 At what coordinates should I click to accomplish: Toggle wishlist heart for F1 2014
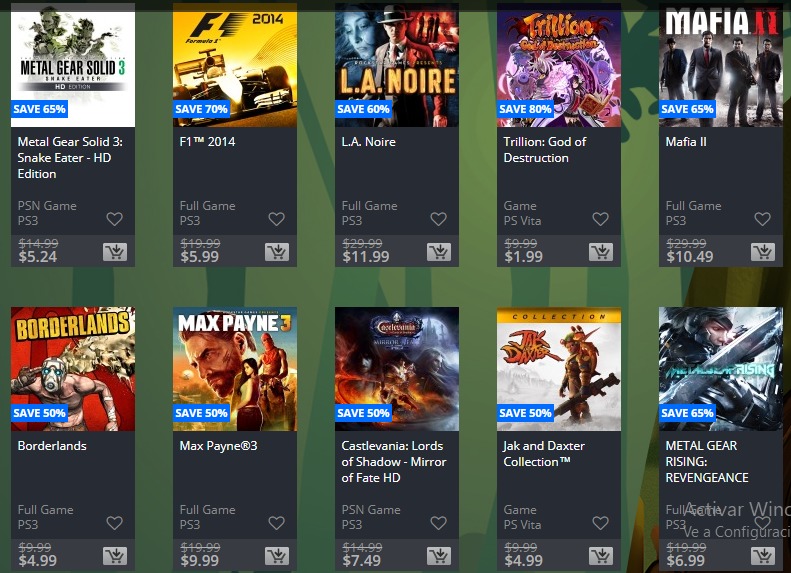pos(276,219)
